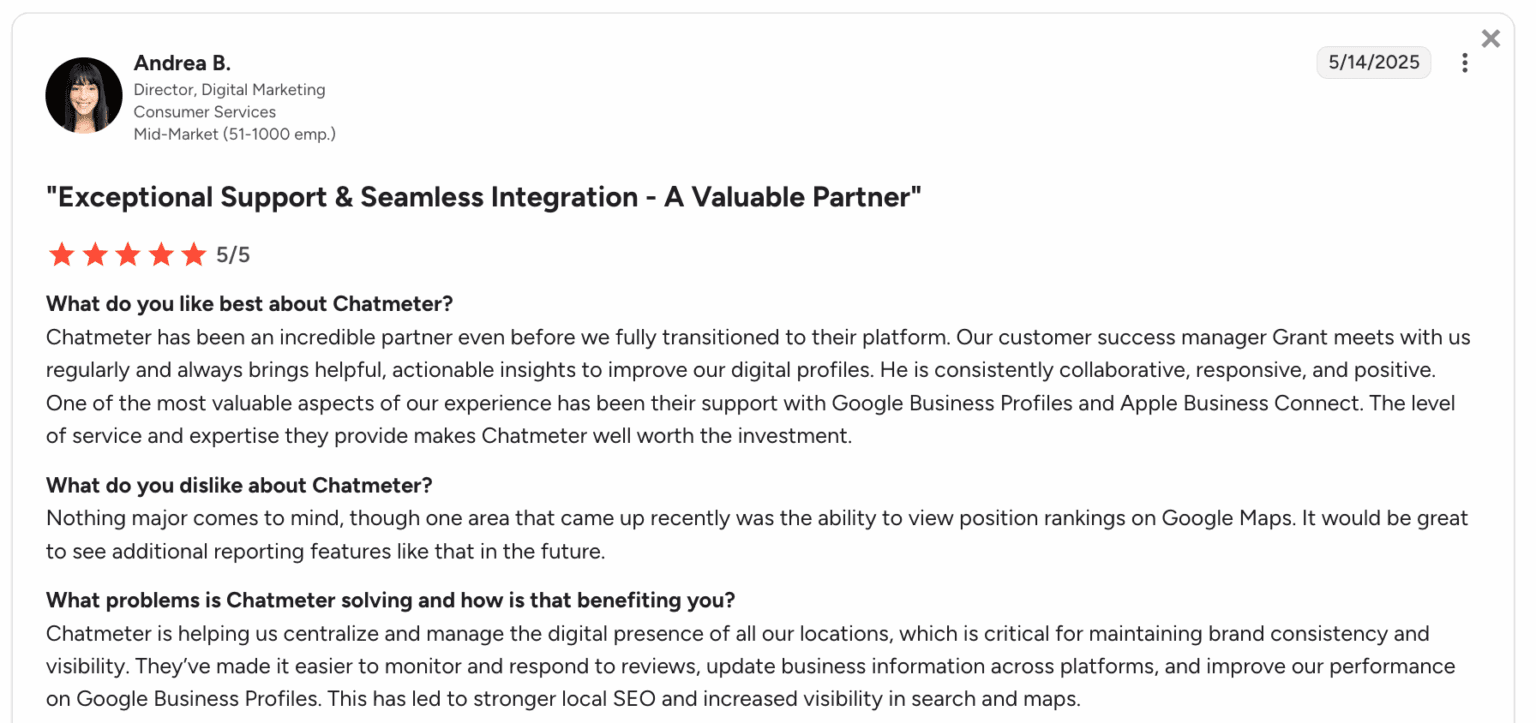Click the reviewer name Andrea B.

pyautogui.click(x=182, y=63)
